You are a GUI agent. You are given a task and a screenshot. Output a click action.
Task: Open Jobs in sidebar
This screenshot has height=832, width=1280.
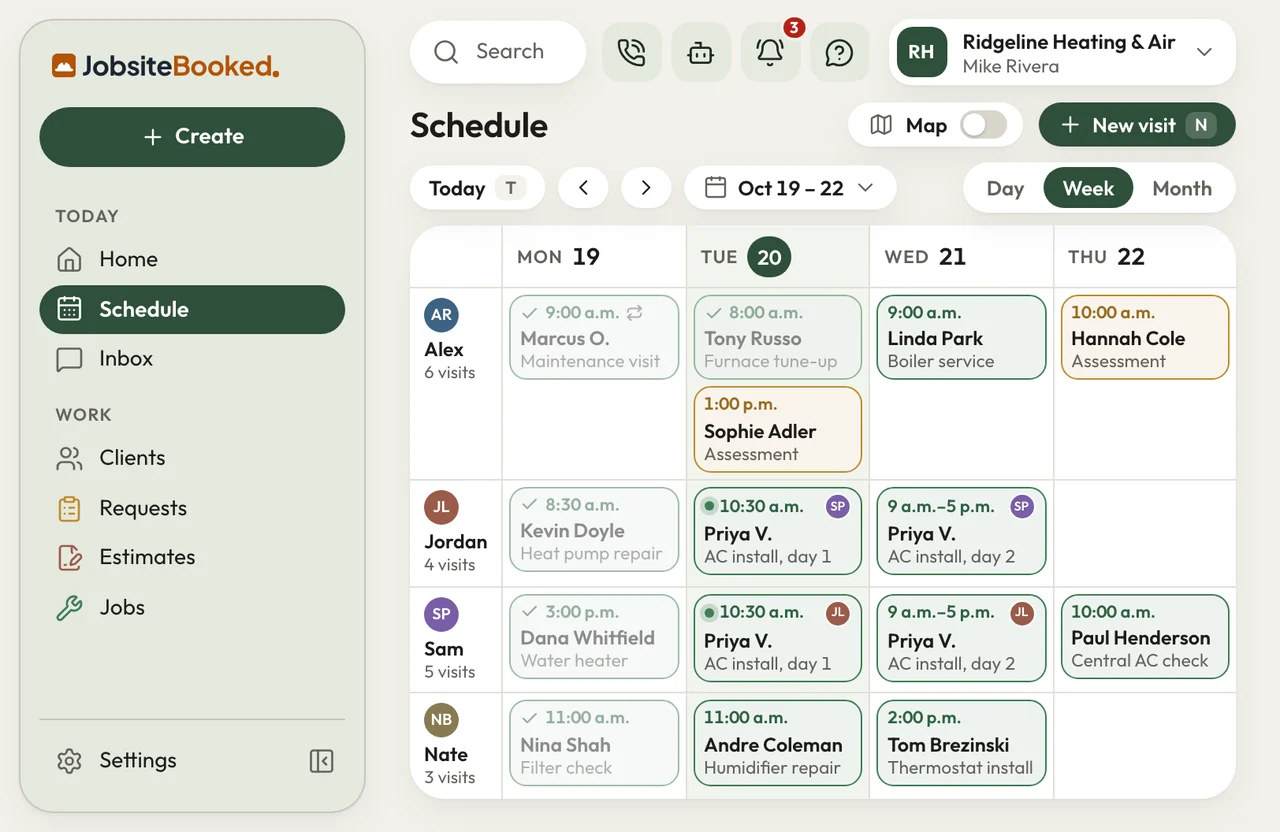click(192, 608)
